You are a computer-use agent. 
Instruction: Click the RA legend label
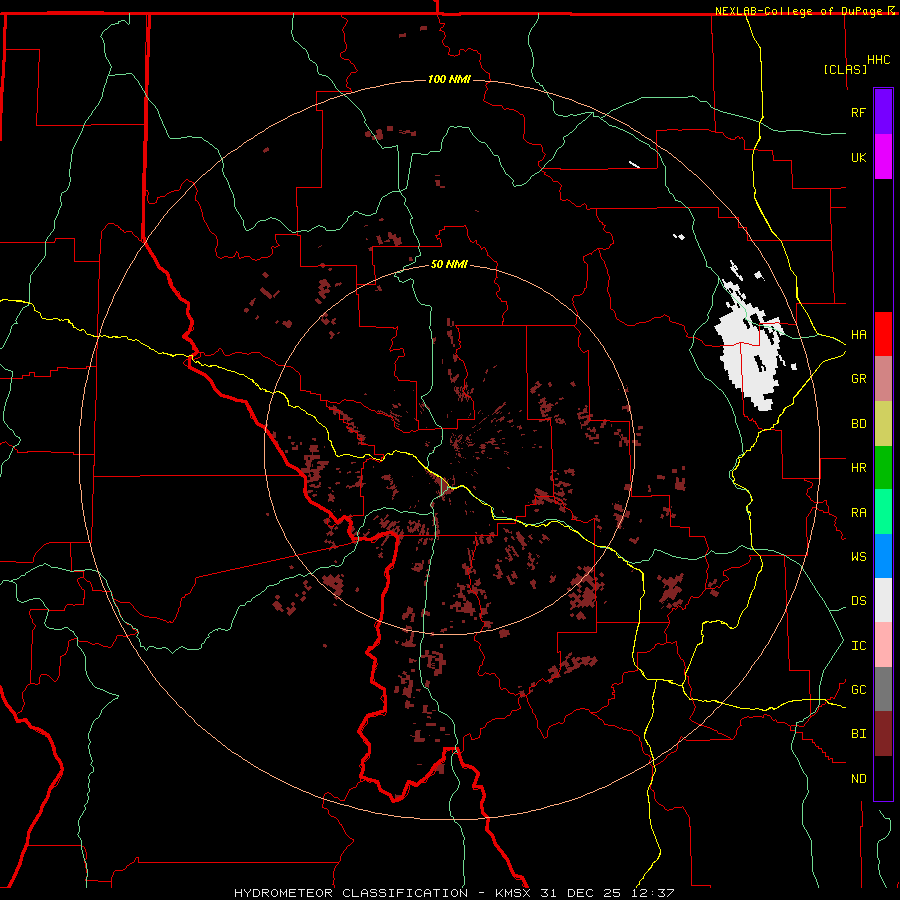click(x=858, y=512)
